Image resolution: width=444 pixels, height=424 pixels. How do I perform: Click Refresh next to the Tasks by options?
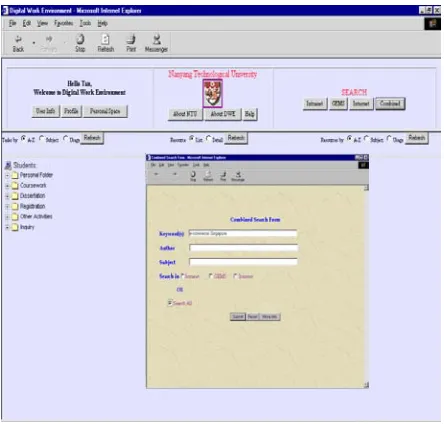click(92, 138)
